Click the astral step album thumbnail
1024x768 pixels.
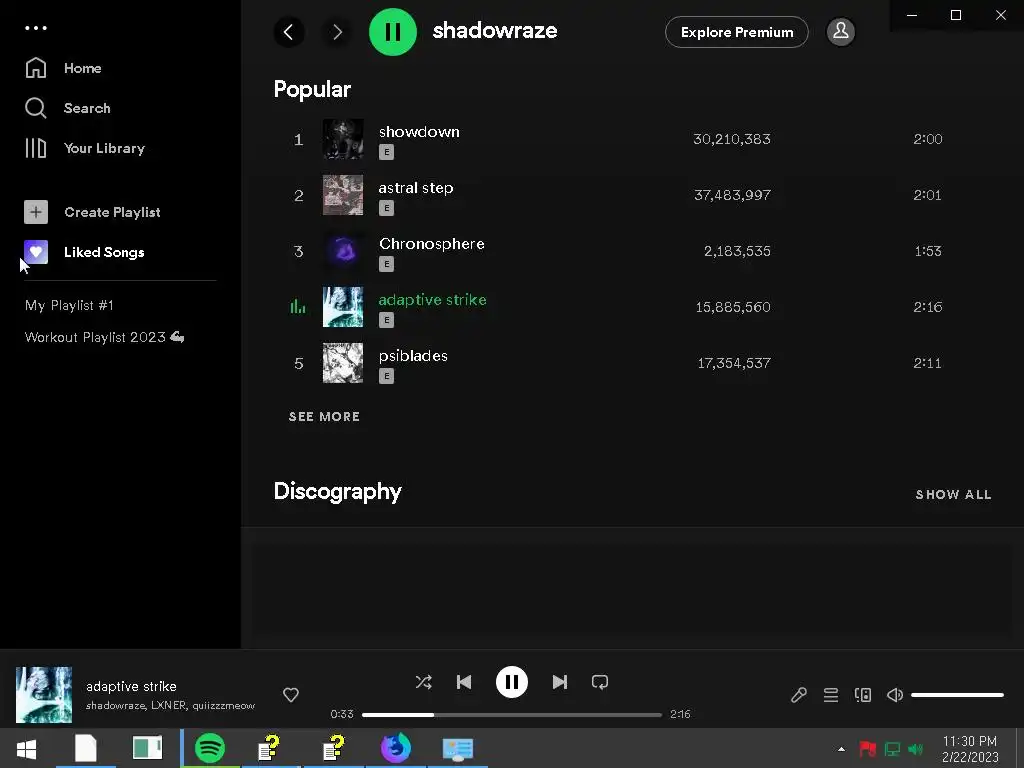343,195
